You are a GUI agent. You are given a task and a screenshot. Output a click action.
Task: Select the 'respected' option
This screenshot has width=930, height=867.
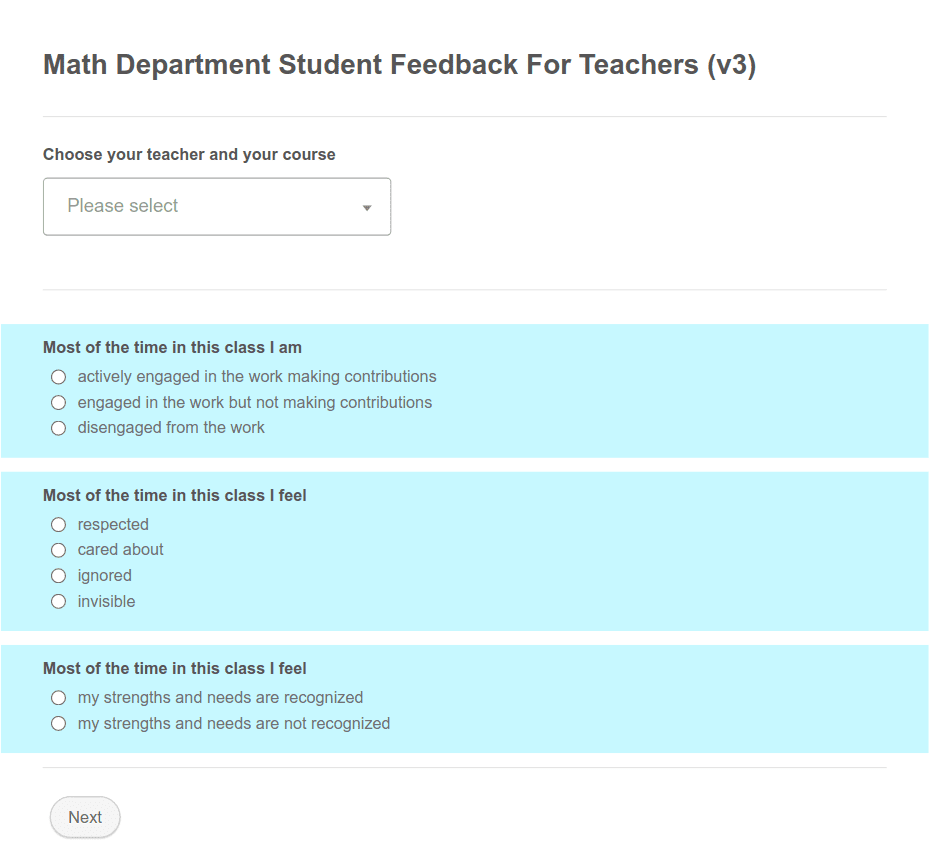coord(58,524)
